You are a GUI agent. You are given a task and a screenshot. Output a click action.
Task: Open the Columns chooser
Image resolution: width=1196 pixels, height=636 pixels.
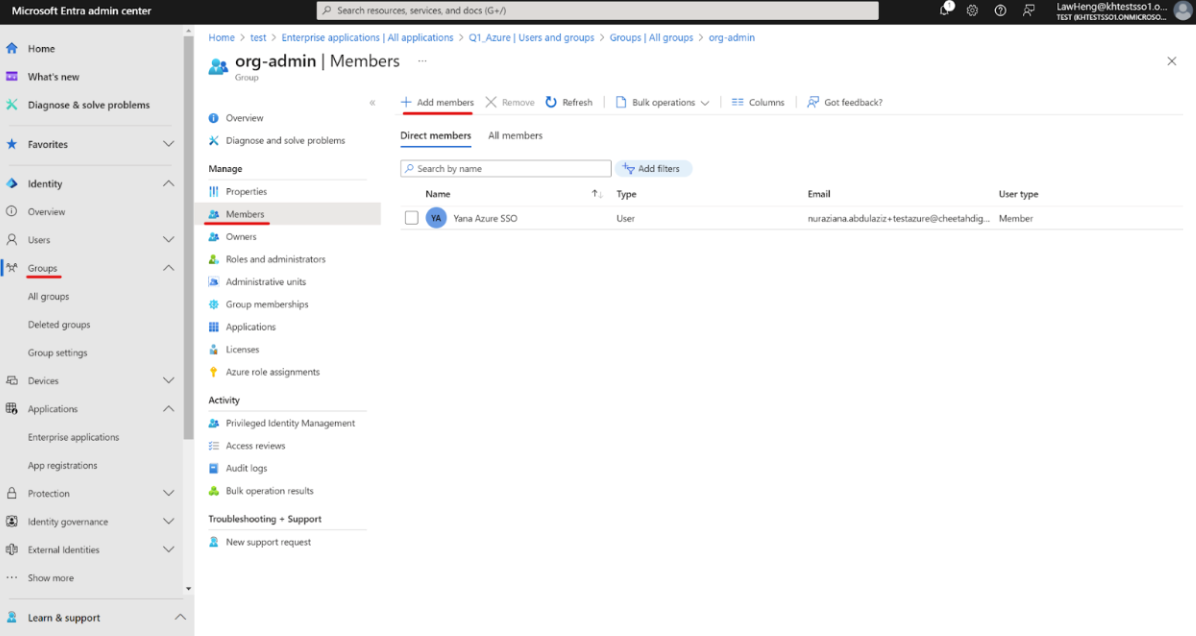coord(758,102)
